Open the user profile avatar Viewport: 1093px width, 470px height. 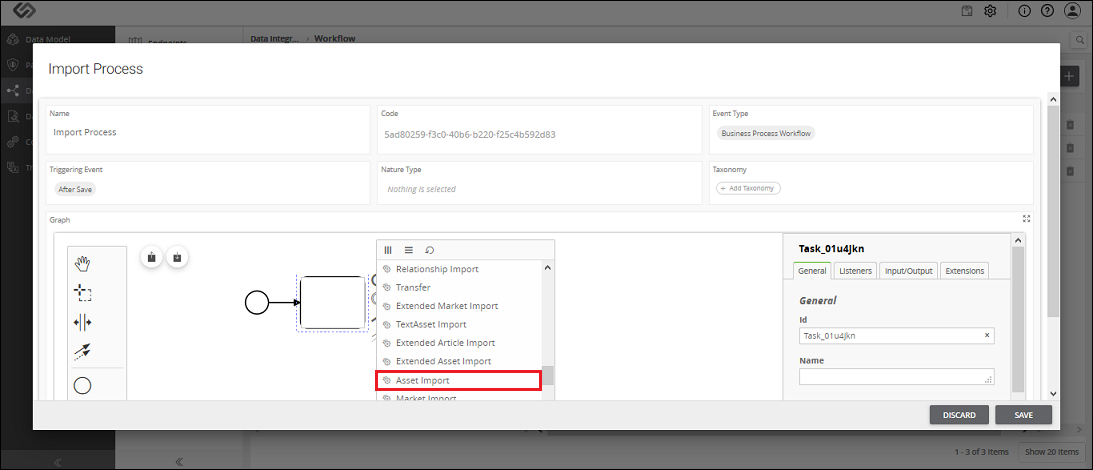[1072, 10]
